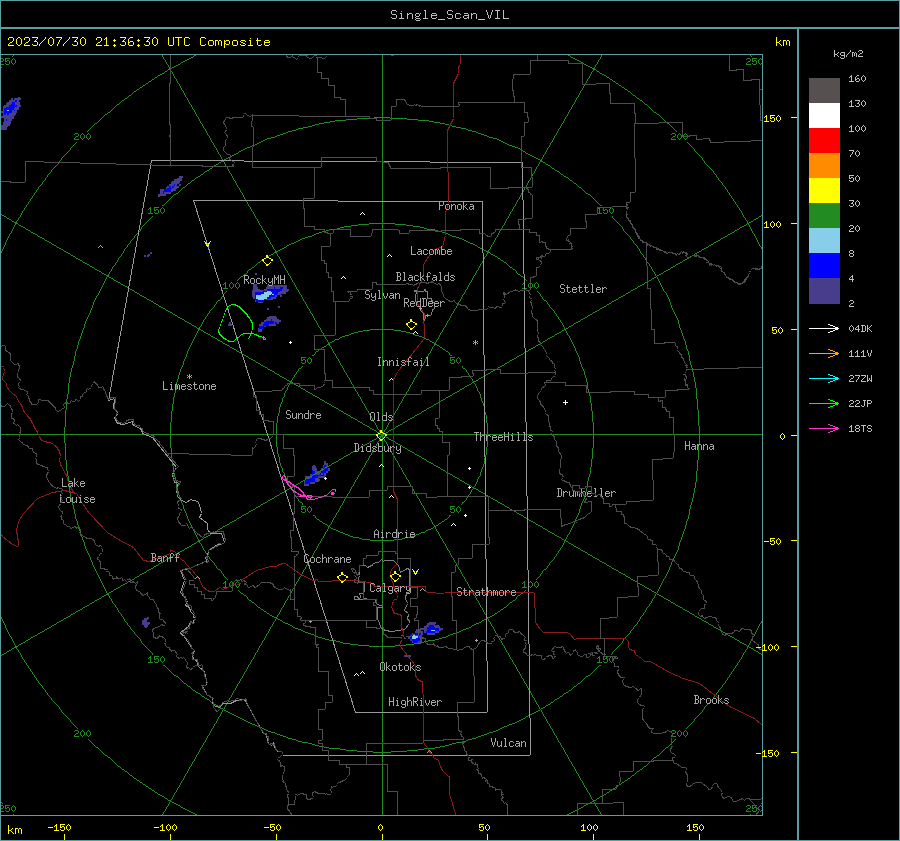Click the Hanna city label
900x841 pixels.
(699, 446)
